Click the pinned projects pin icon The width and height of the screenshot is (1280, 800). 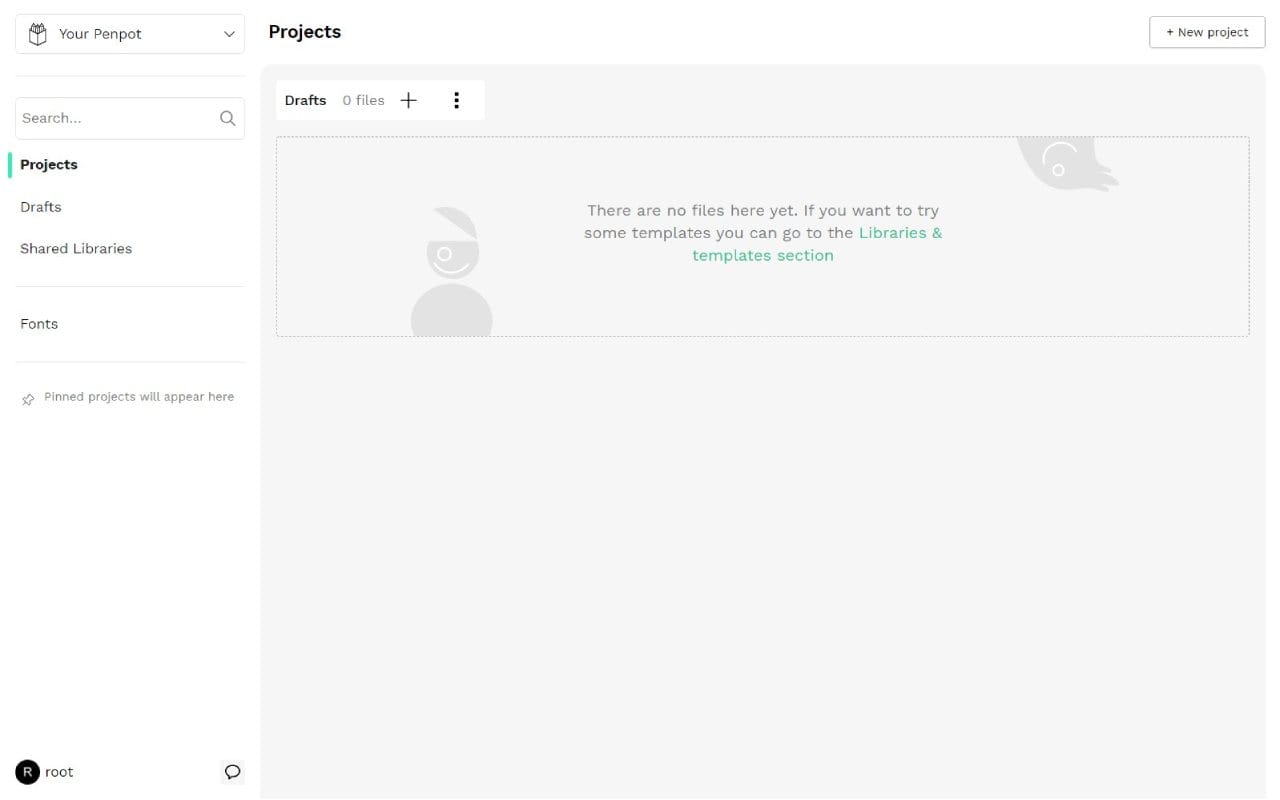[29, 398]
